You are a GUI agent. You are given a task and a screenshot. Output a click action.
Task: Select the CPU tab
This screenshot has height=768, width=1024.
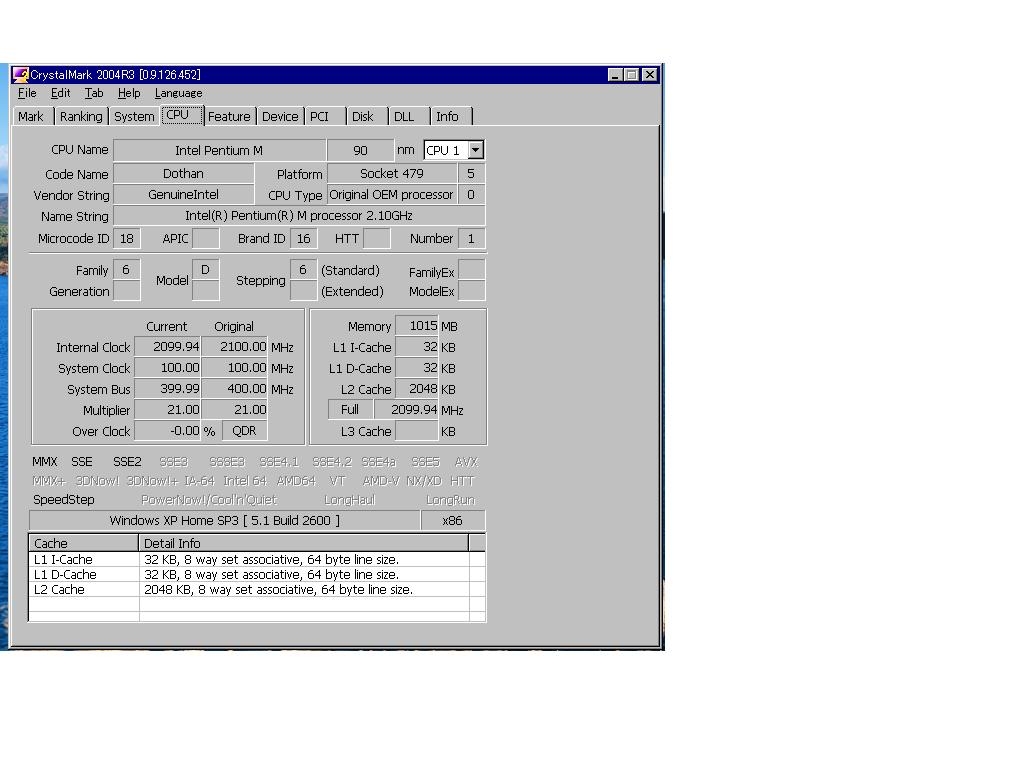click(x=182, y=115)
